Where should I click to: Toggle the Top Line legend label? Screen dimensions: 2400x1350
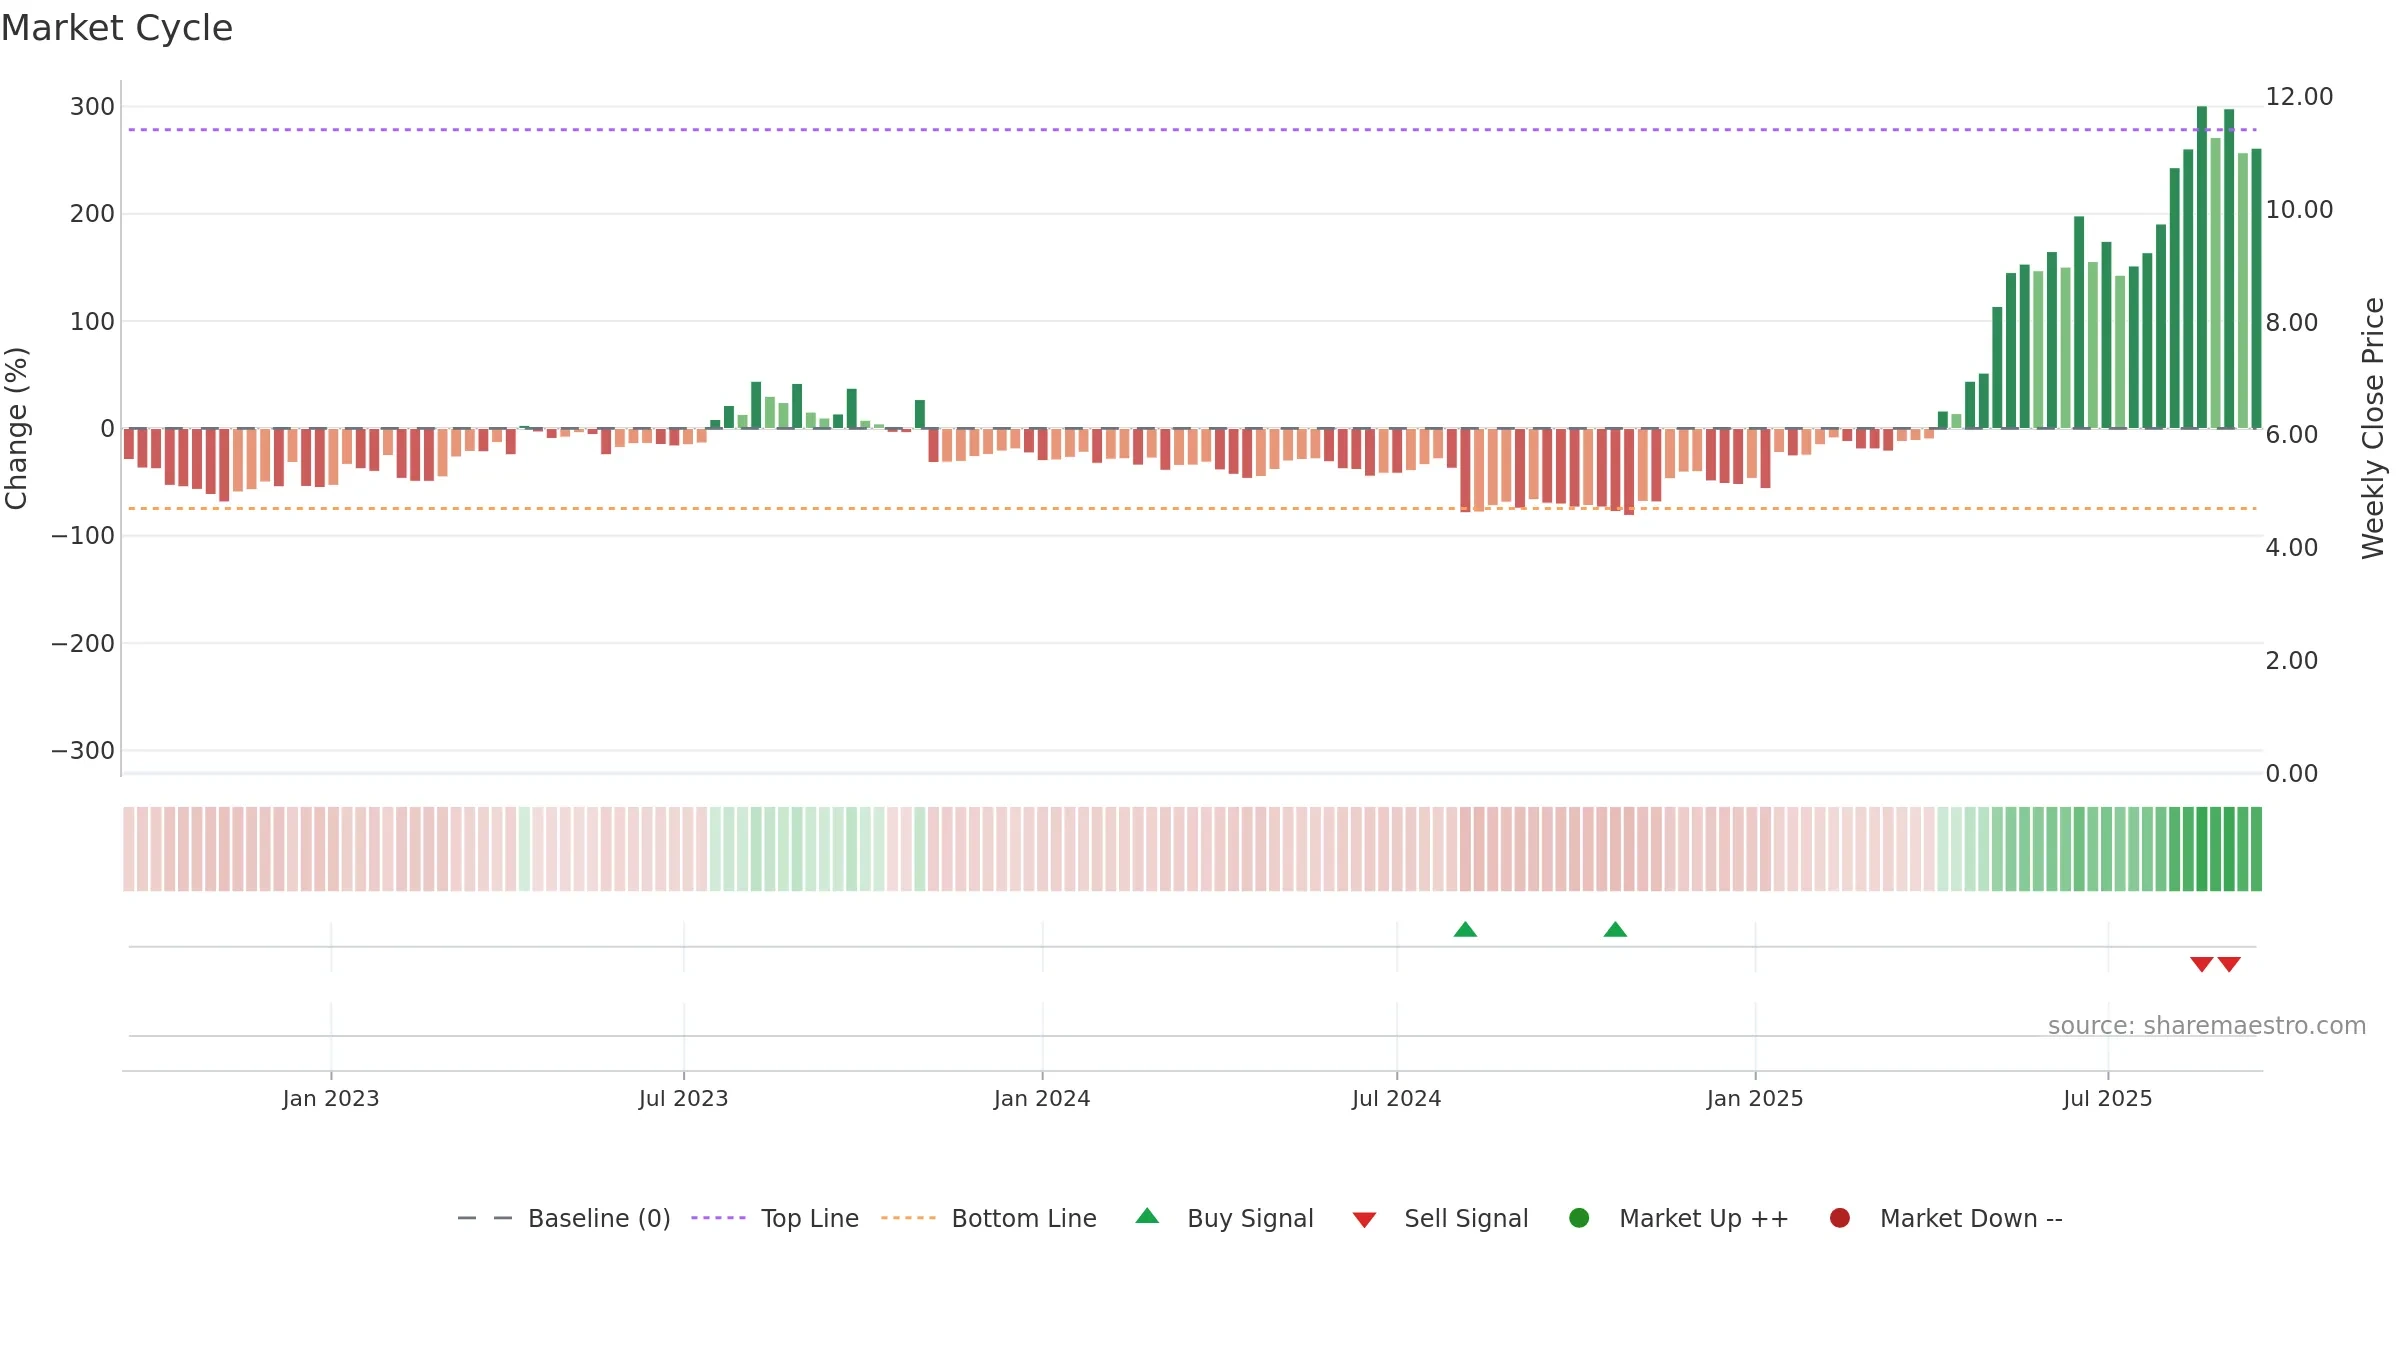point(810,1219)
